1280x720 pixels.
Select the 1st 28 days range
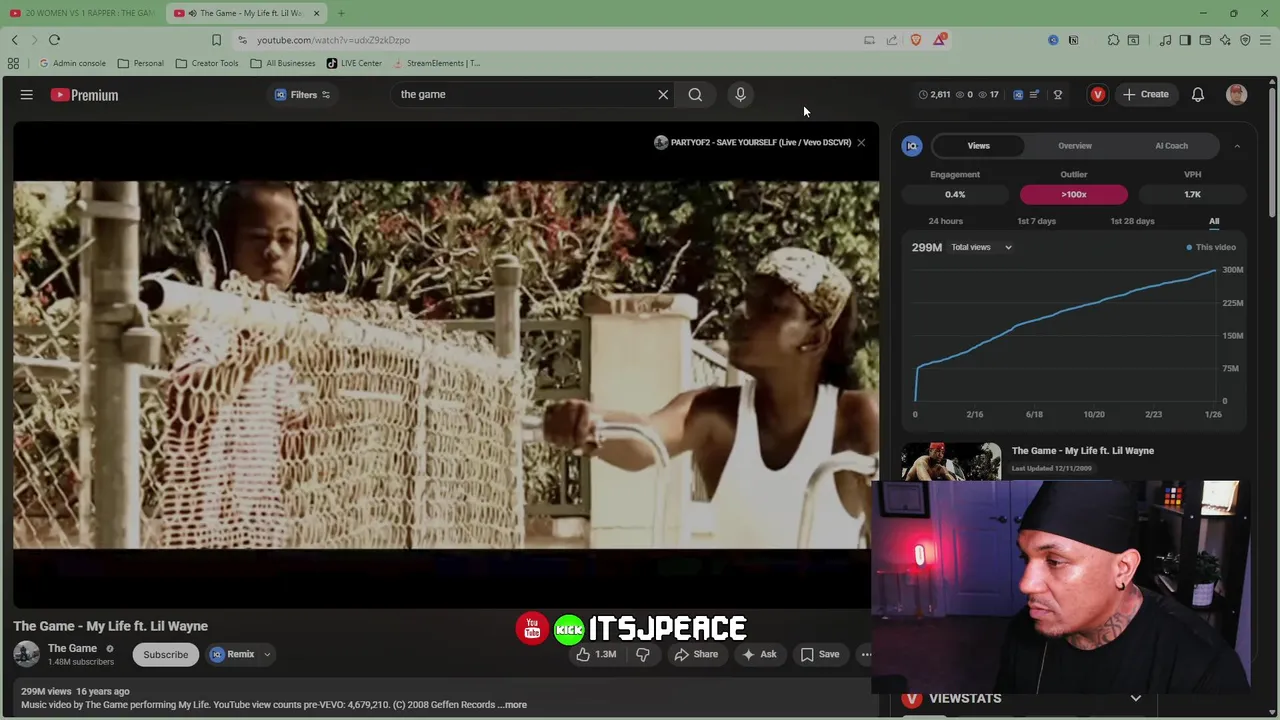pos(1132,221)
